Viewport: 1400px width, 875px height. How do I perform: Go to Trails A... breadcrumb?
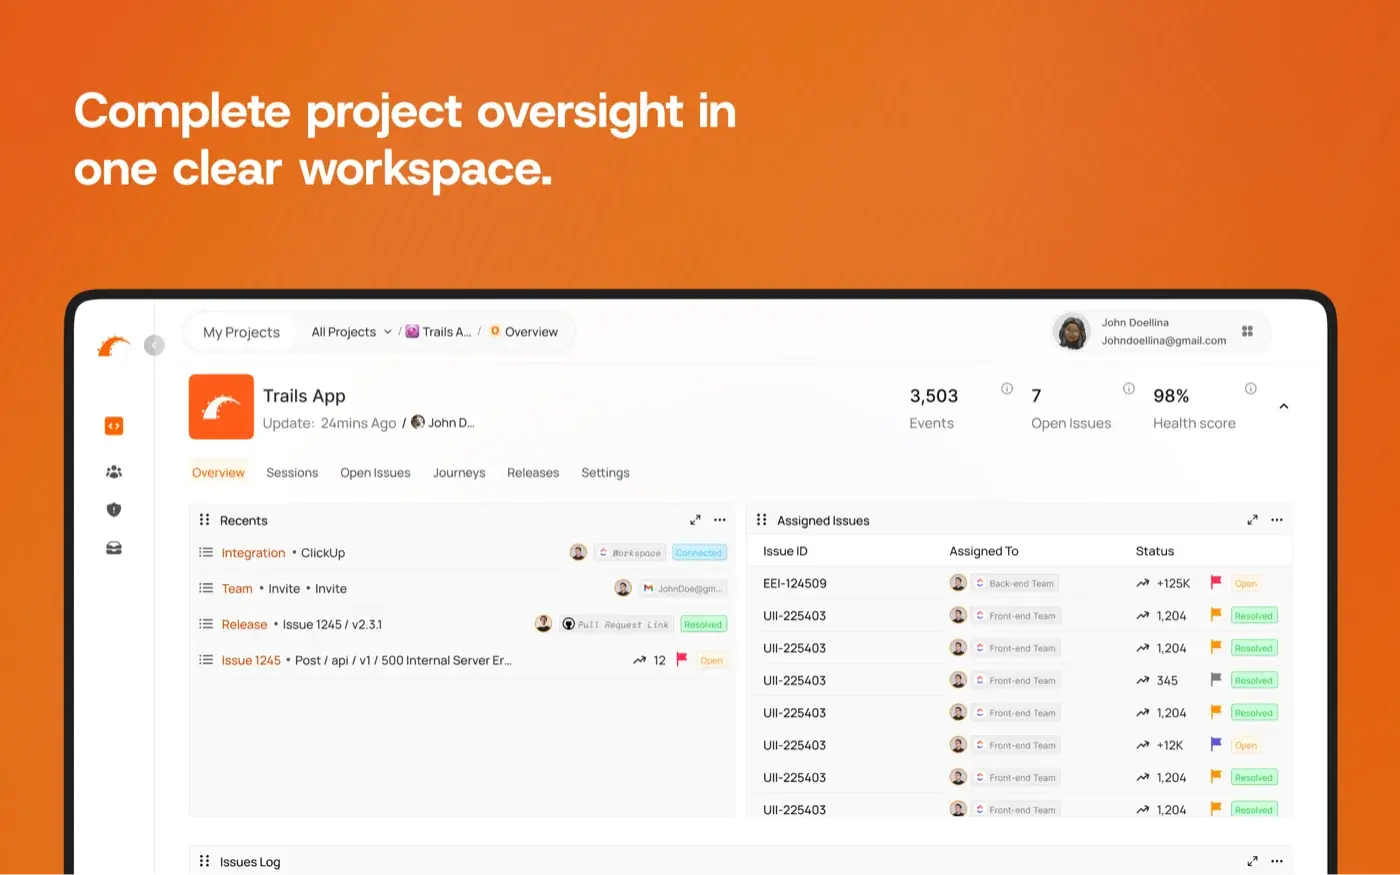click(x=438, y=332)
